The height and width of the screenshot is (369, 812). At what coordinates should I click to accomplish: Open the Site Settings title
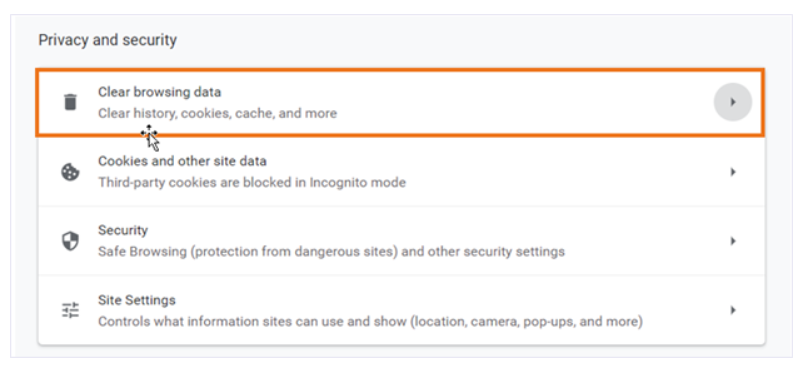[x=137, y=300]
